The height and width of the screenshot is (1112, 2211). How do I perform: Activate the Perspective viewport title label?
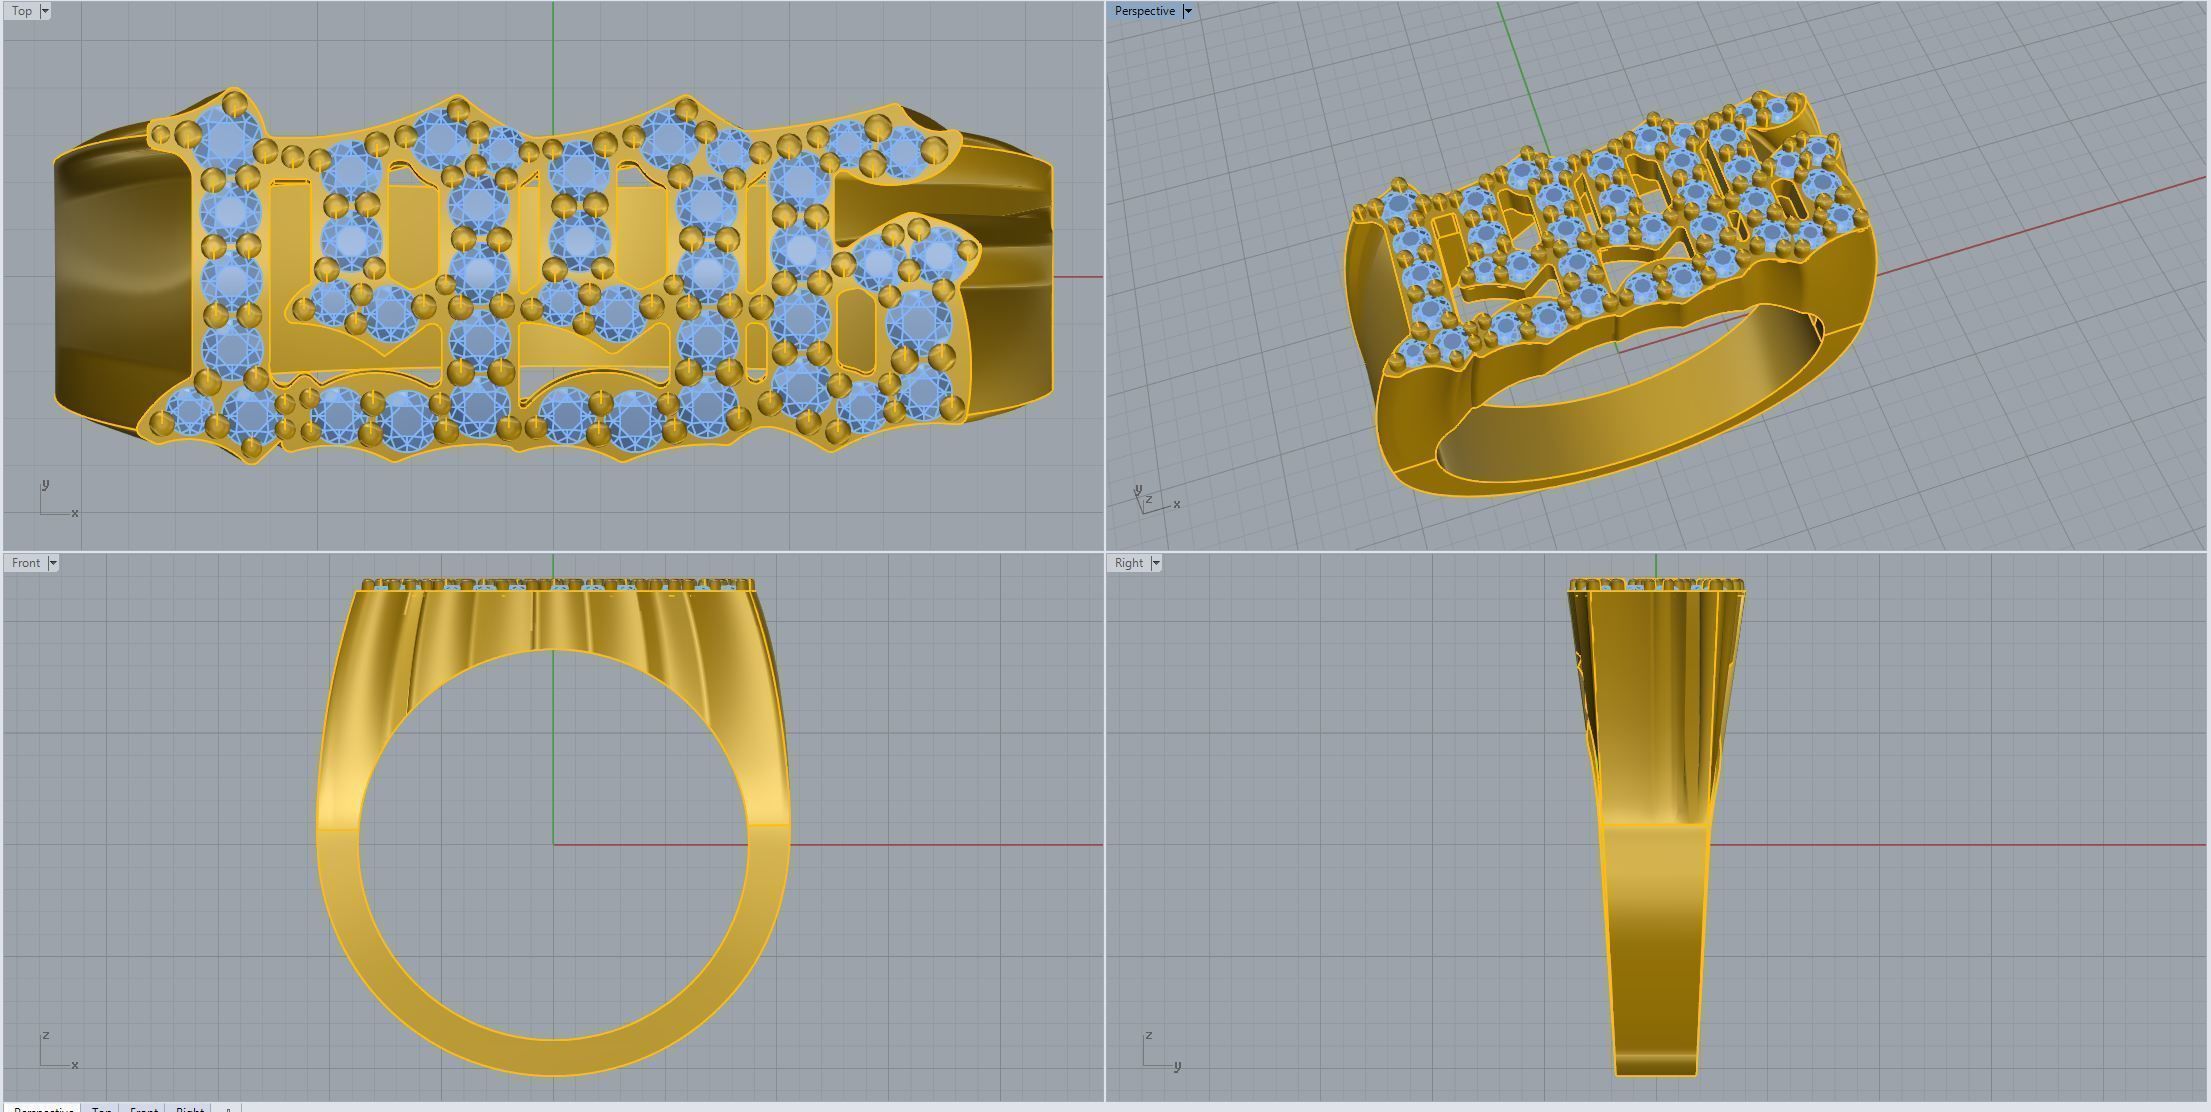[x=1144, y=11]
